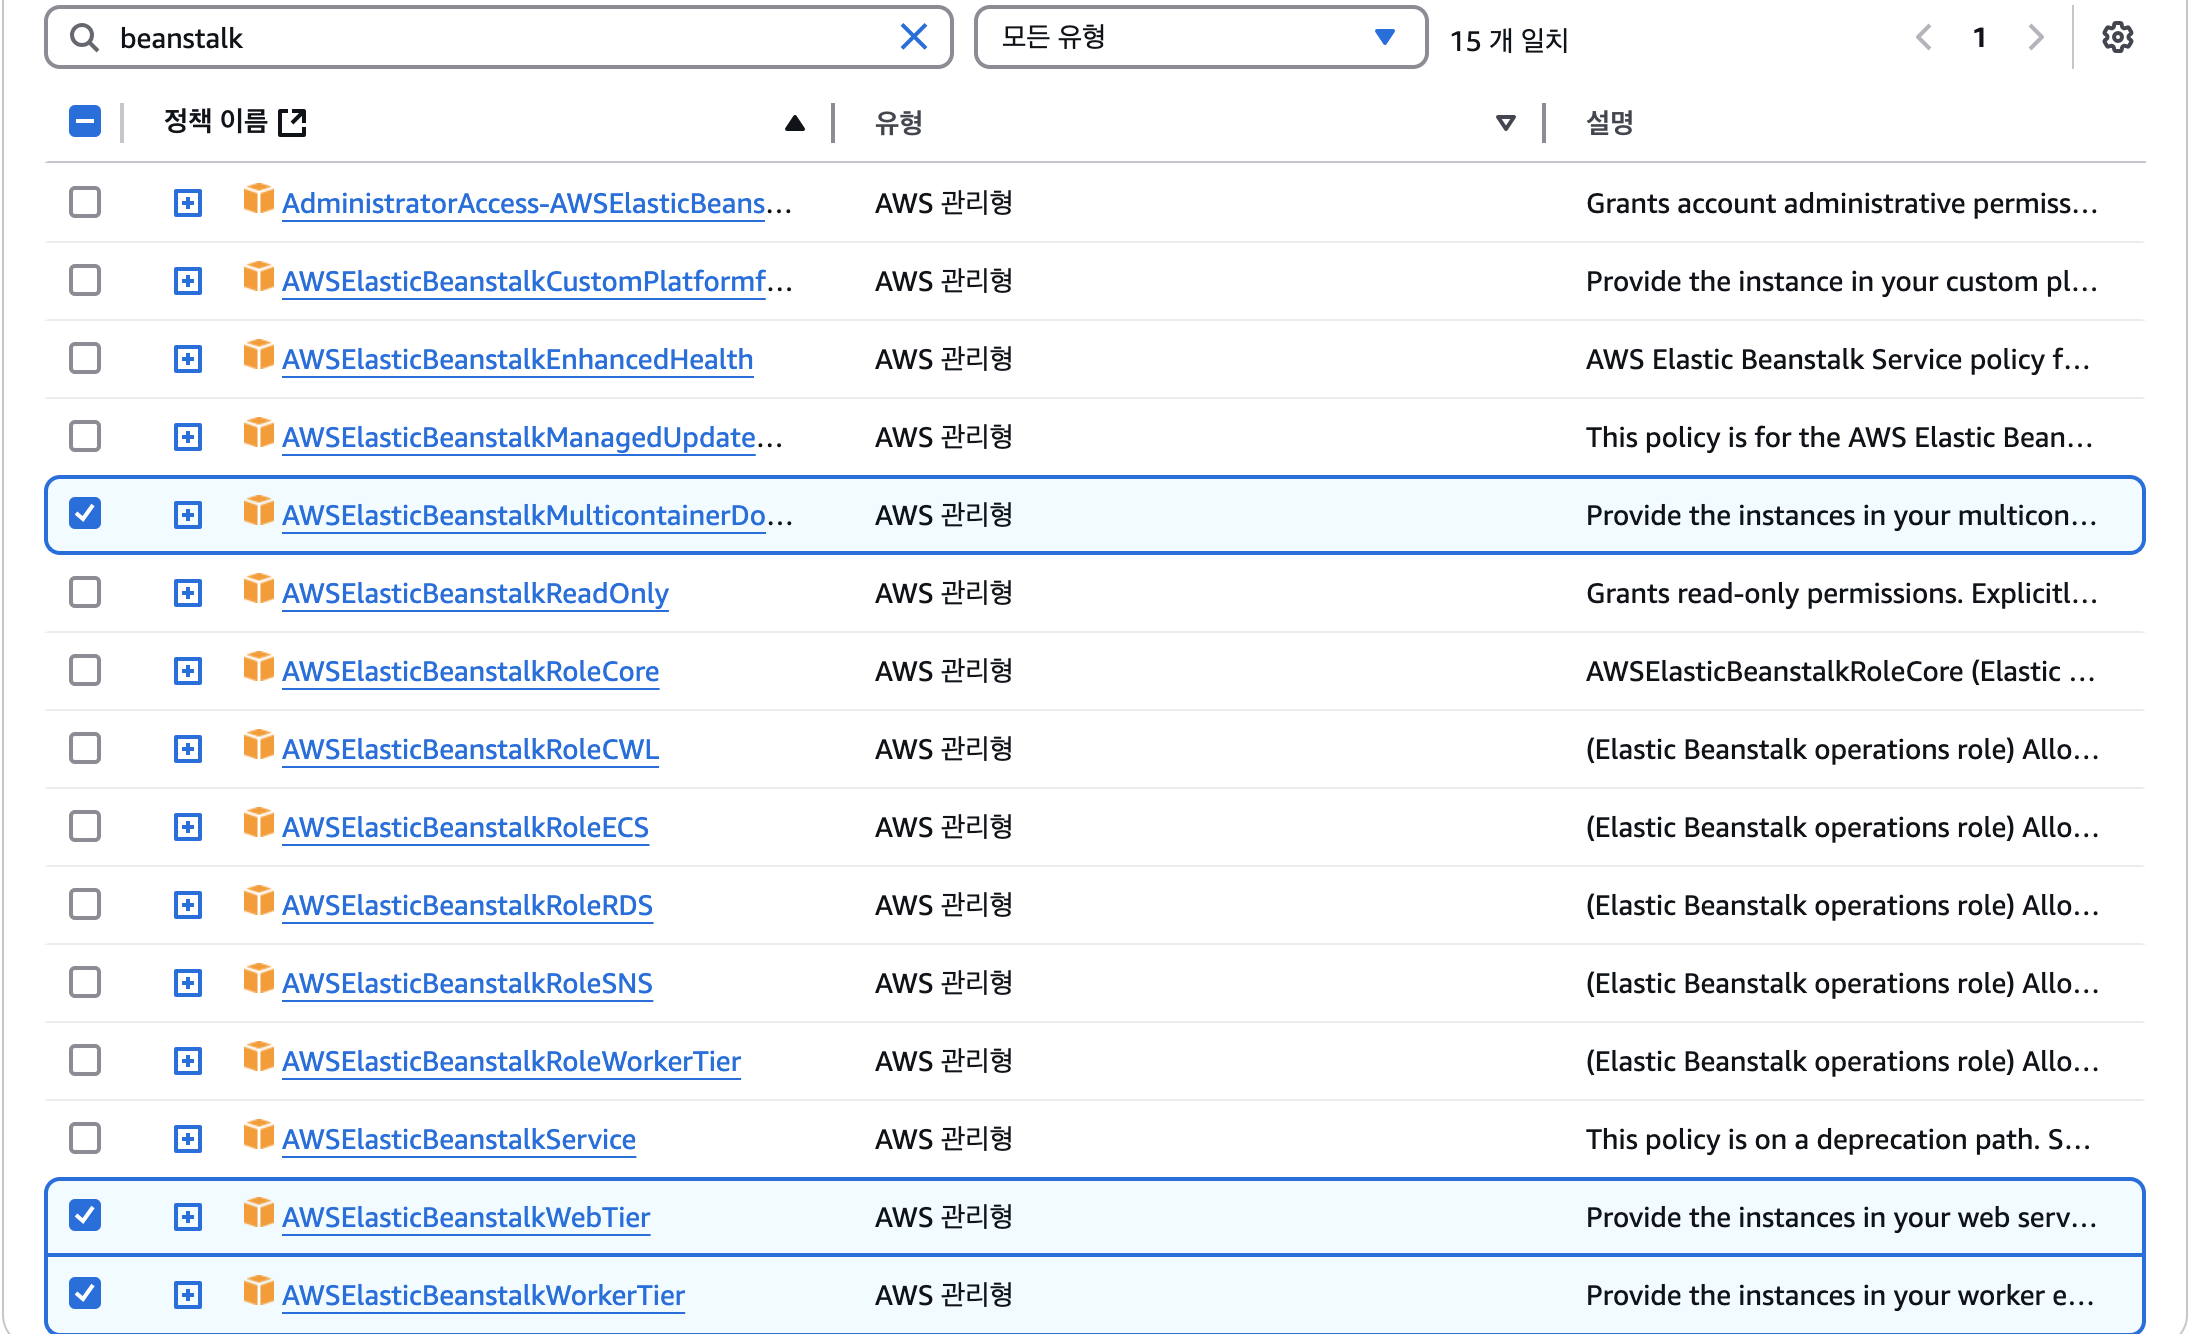Uncheck AWSElasticBeanstalkWebTier policy checkbox
Screen dimensions: 2192x1334
[85, 1215]
